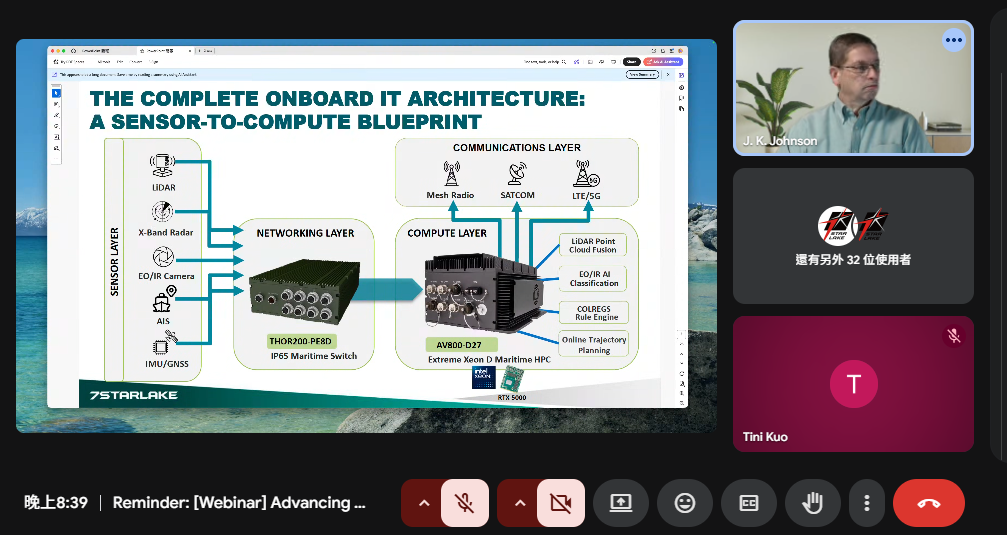The height and width of the screenshot is (535, 1007).
Task: Expand the video settings chevron
Action: [519, 503]
